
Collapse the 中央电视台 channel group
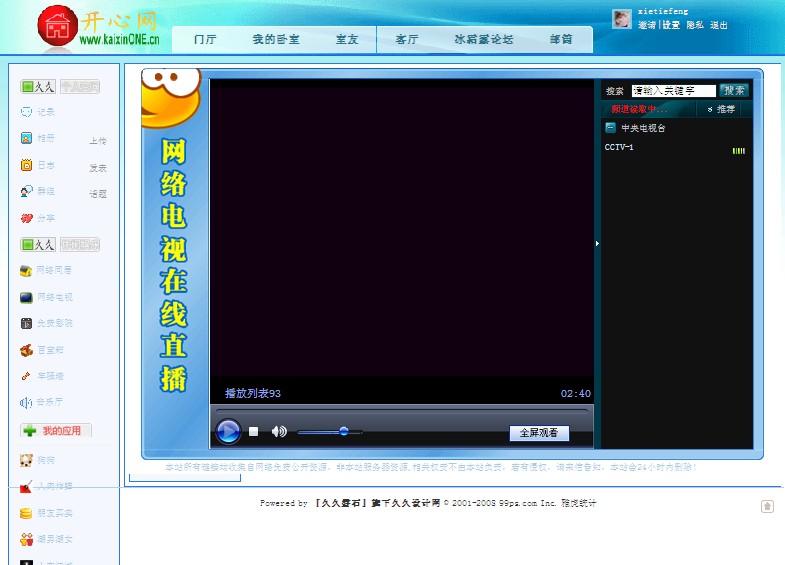pyautogui.click(x=610, y=128)
